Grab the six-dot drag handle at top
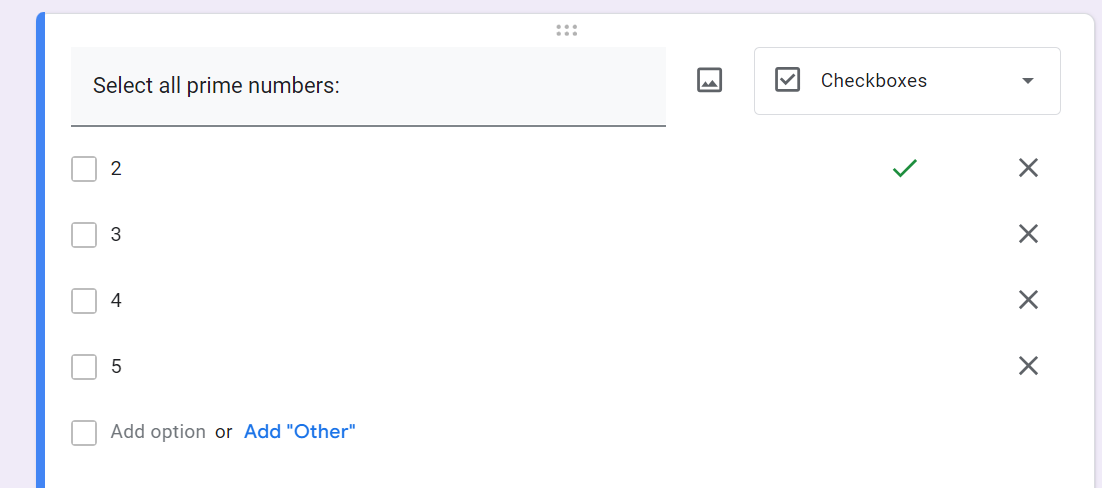1102x488 pixels. [x=567, y=31]
